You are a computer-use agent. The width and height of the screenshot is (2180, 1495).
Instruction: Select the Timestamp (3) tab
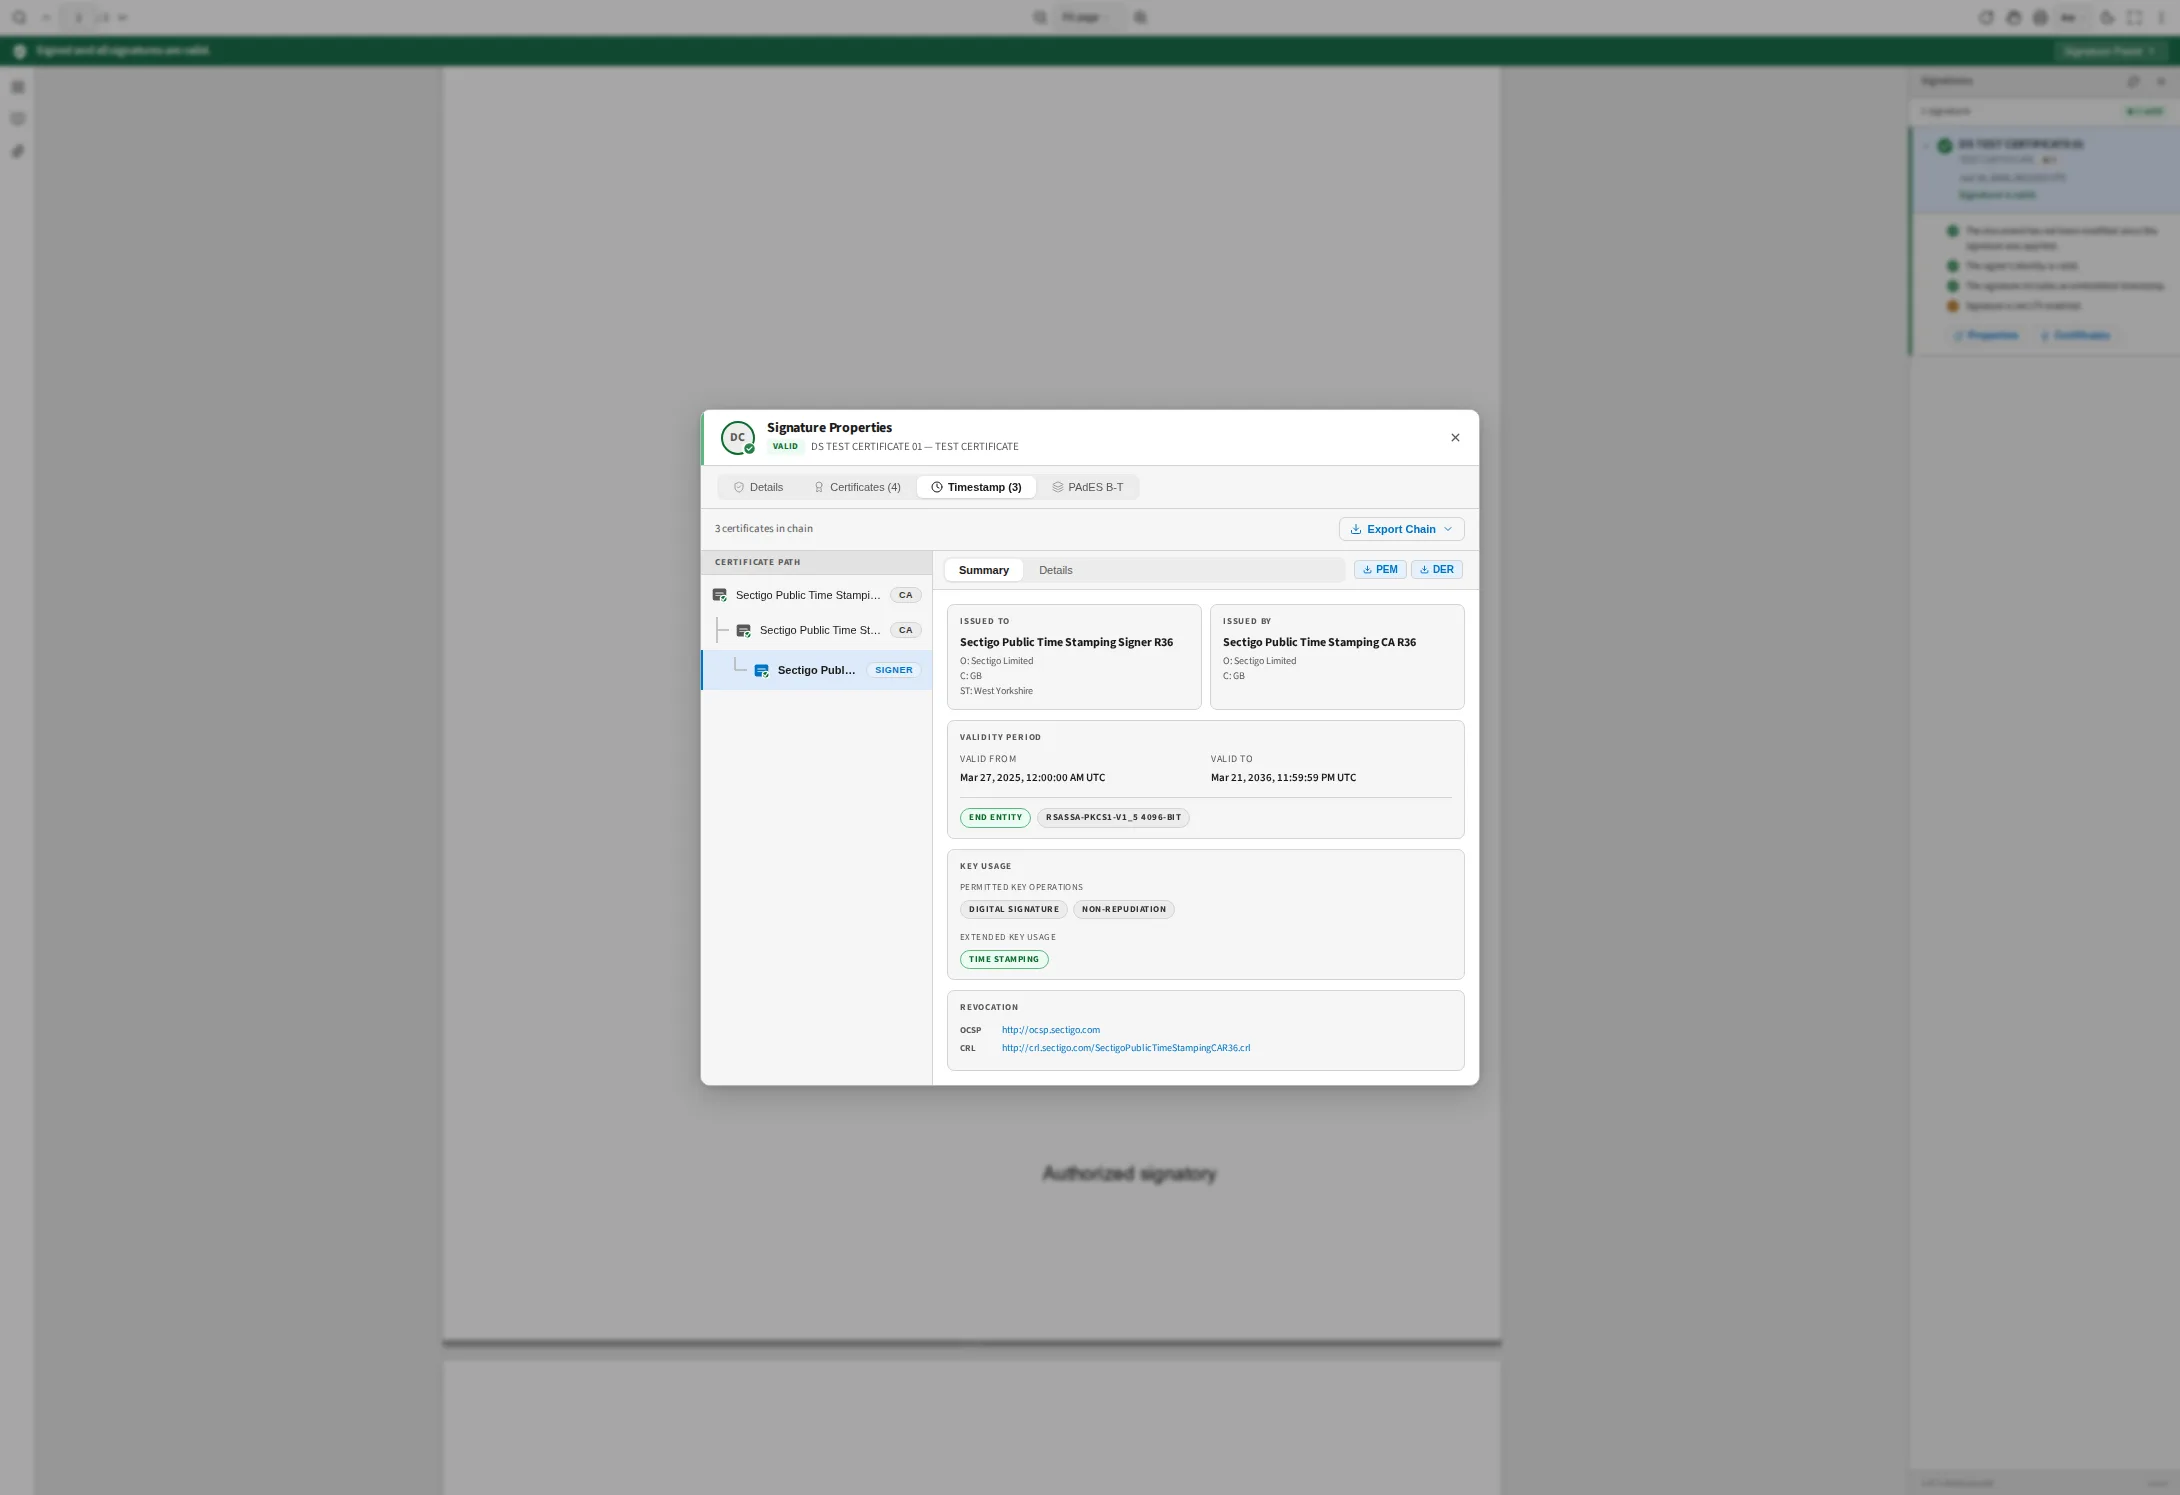[976, 487]
